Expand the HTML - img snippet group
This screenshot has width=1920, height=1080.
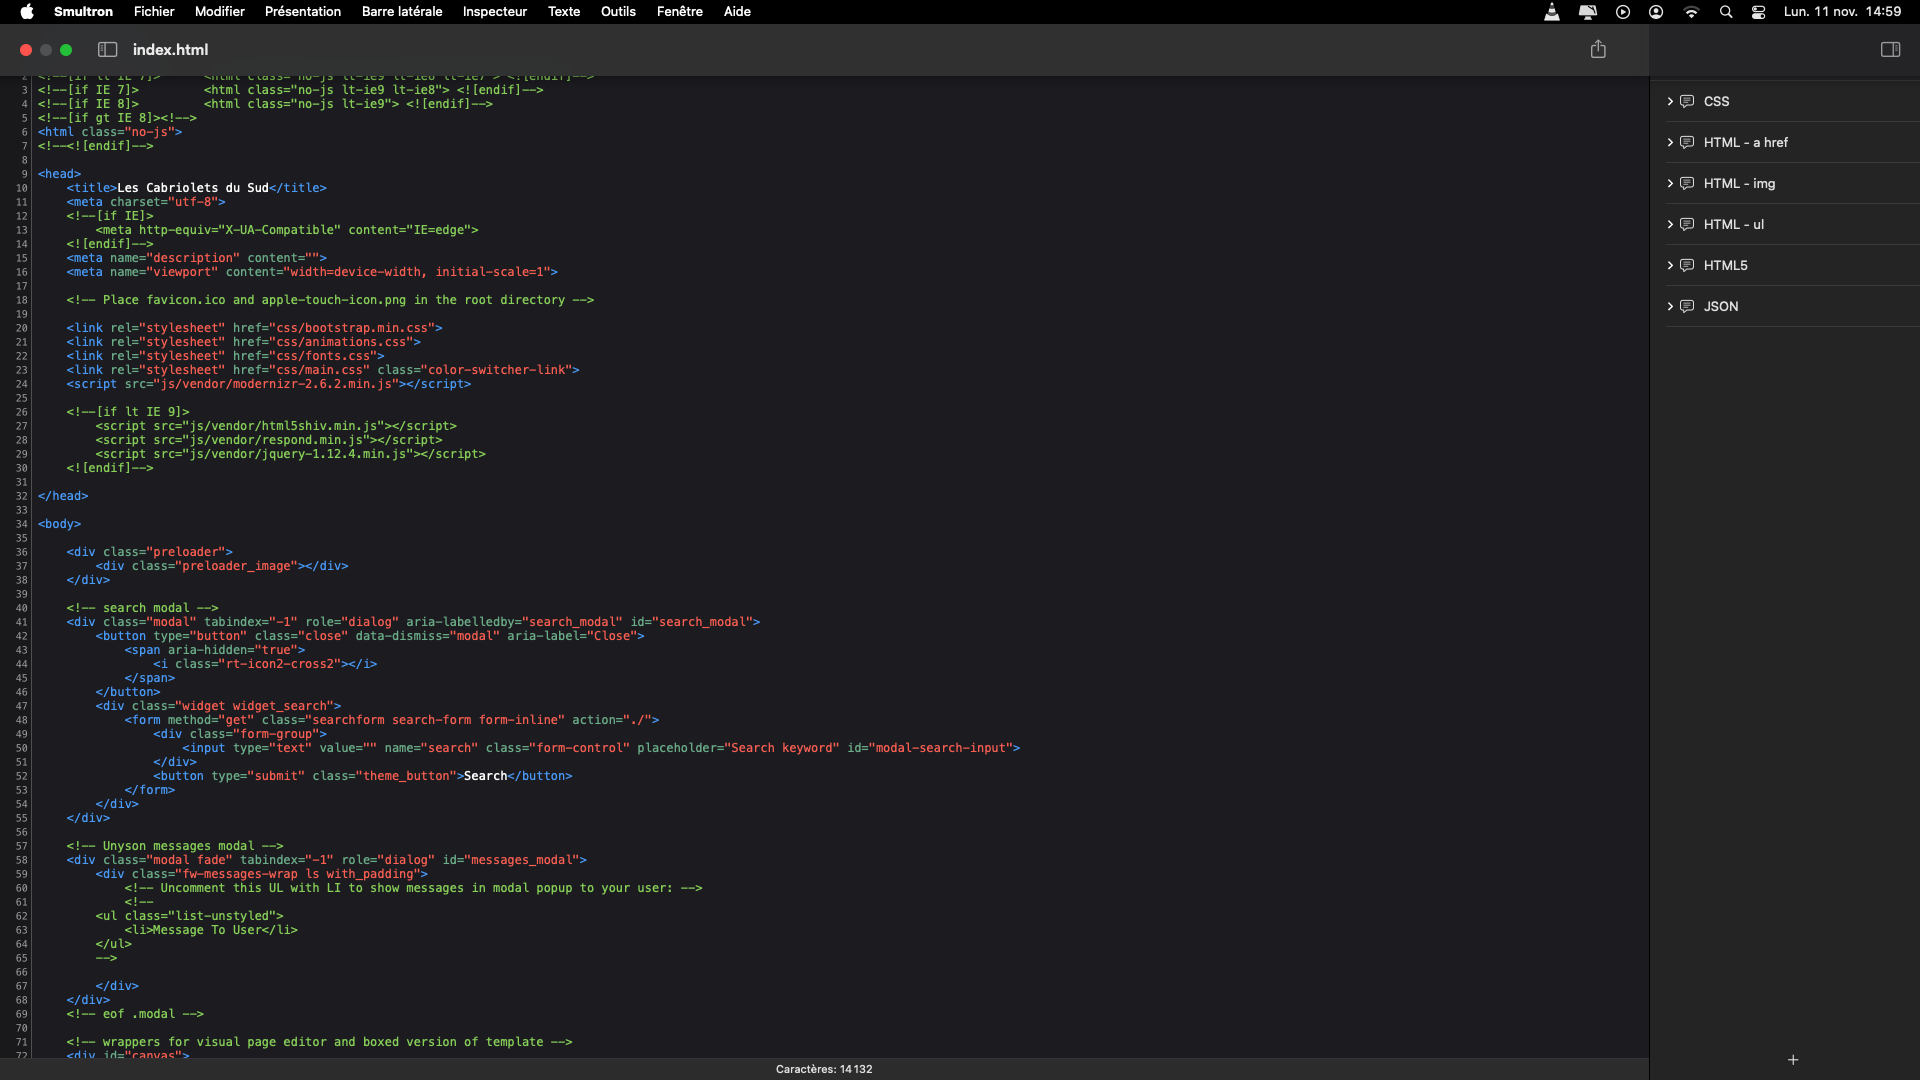point(1670,183)
